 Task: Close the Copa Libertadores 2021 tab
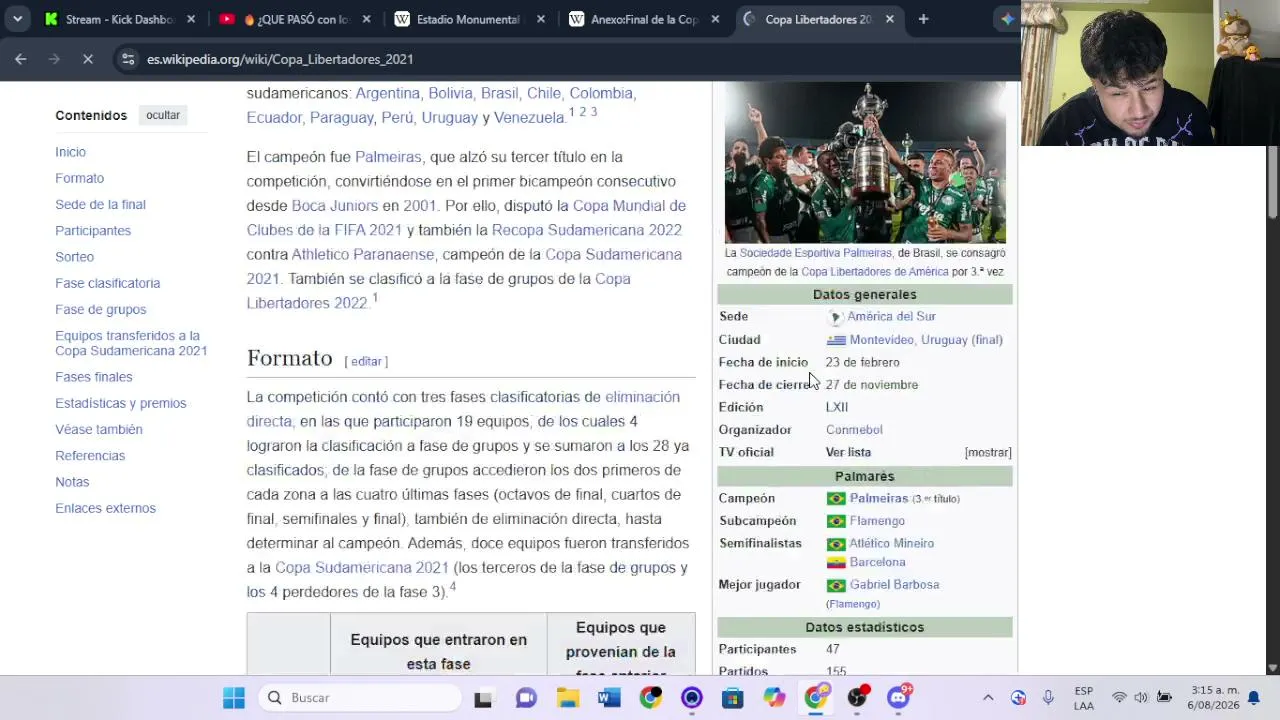click(890, 19)
